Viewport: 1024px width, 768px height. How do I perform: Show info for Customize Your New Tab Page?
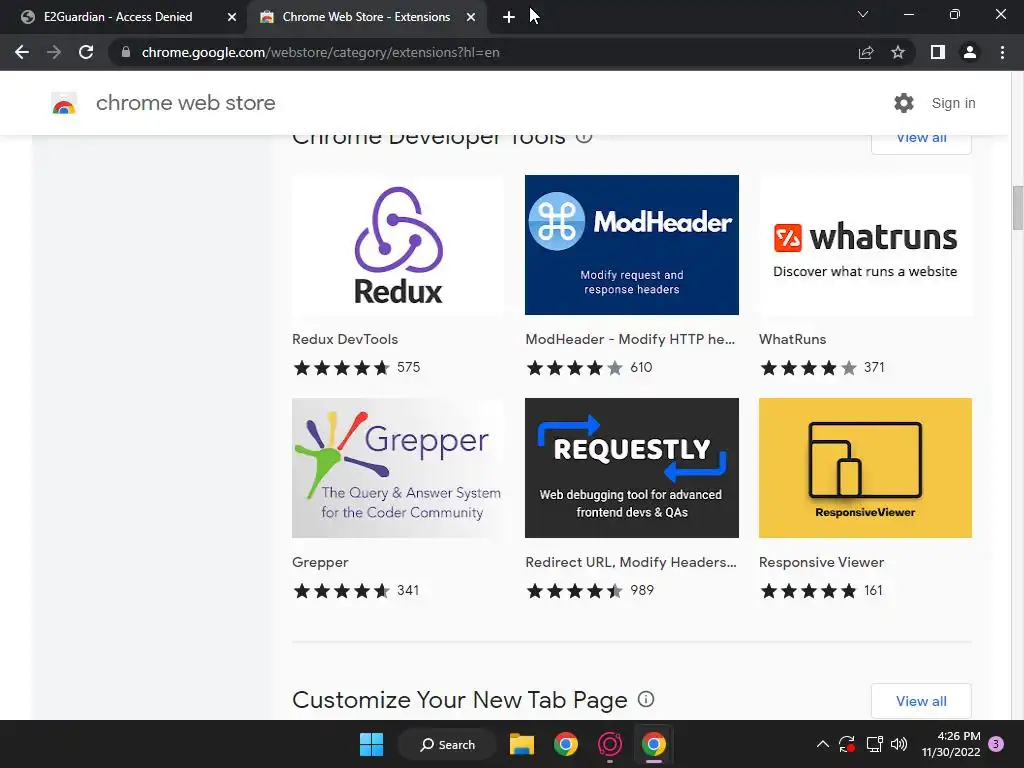(x=646, y=699)
